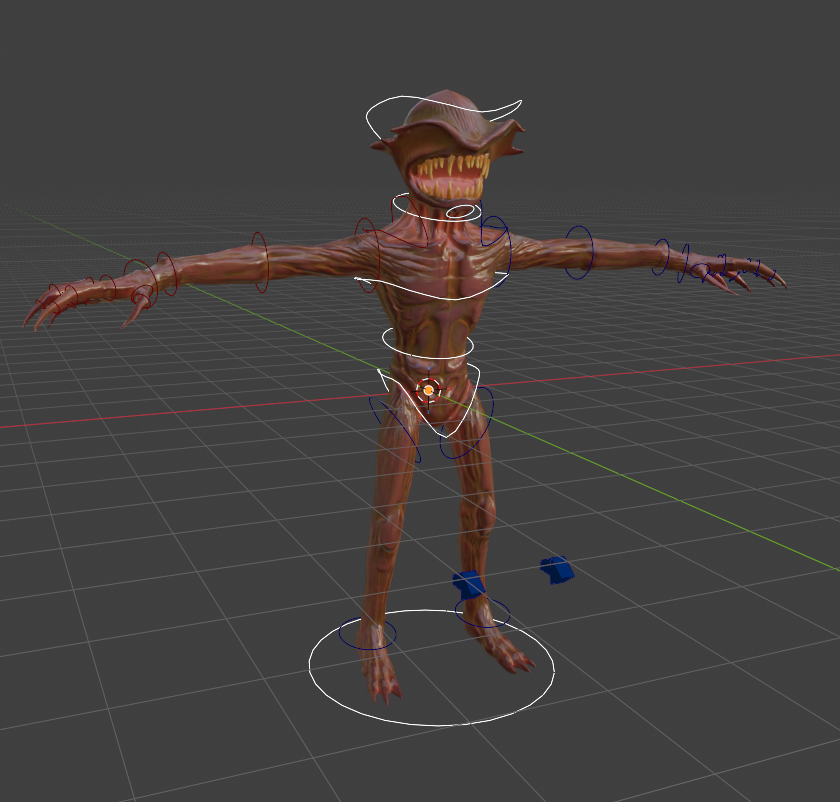Select the blue ankle ring on the forward foot

tap(368, 633)
